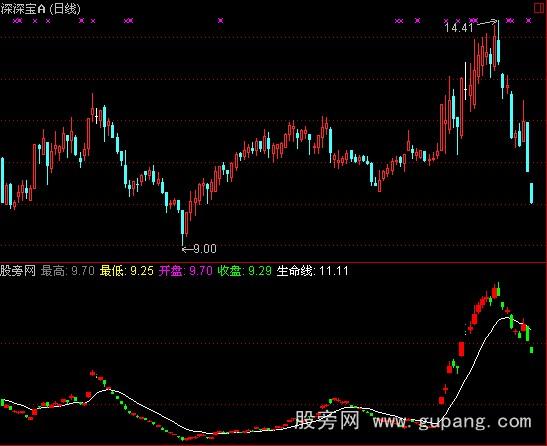Viewport: 547px width, 446px height.
Task: Click the red window icon at top right
Action: [x=539, y=8]
